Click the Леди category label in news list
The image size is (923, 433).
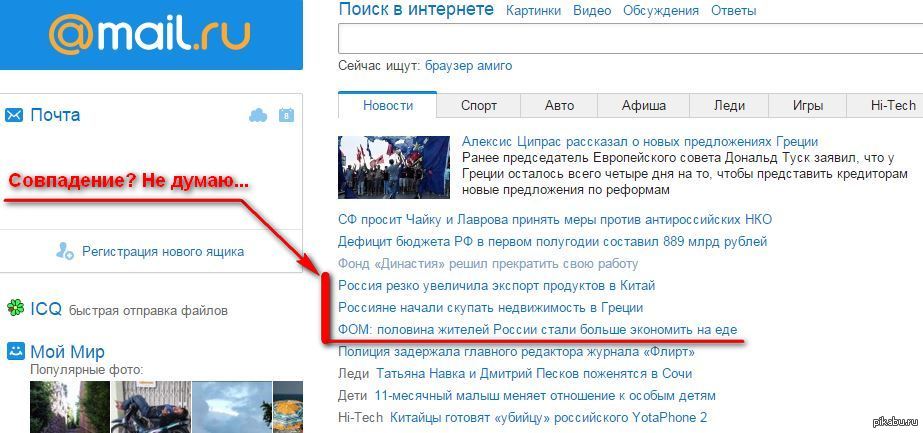(354, 374)
